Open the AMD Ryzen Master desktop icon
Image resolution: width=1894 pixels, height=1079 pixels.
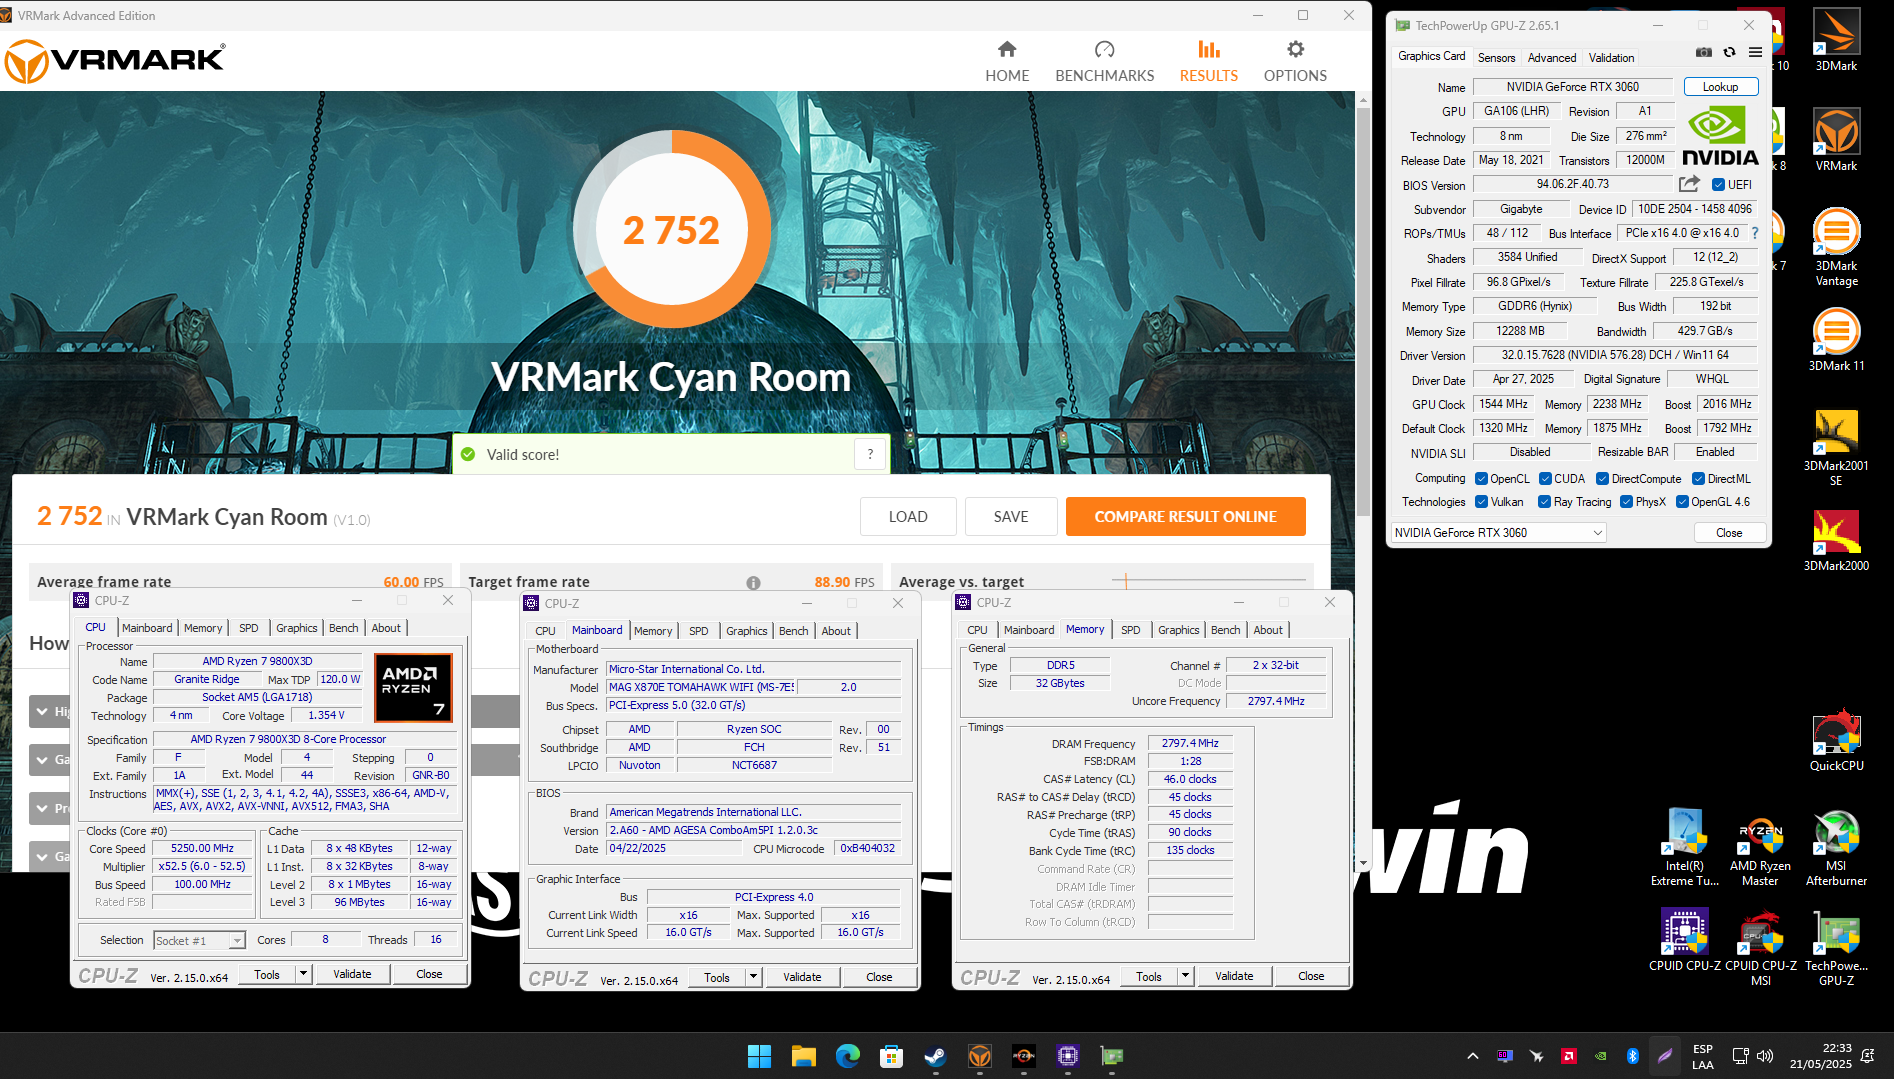[x=1760, y=847]
